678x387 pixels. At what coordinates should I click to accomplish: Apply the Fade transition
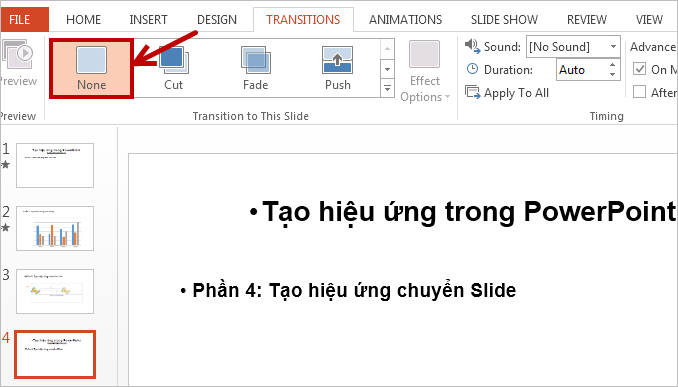click(x=256, y=68)
